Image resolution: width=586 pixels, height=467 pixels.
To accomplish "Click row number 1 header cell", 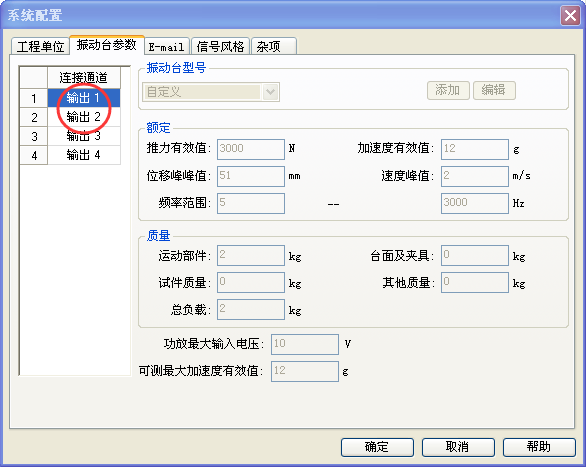I will (34, 98).
